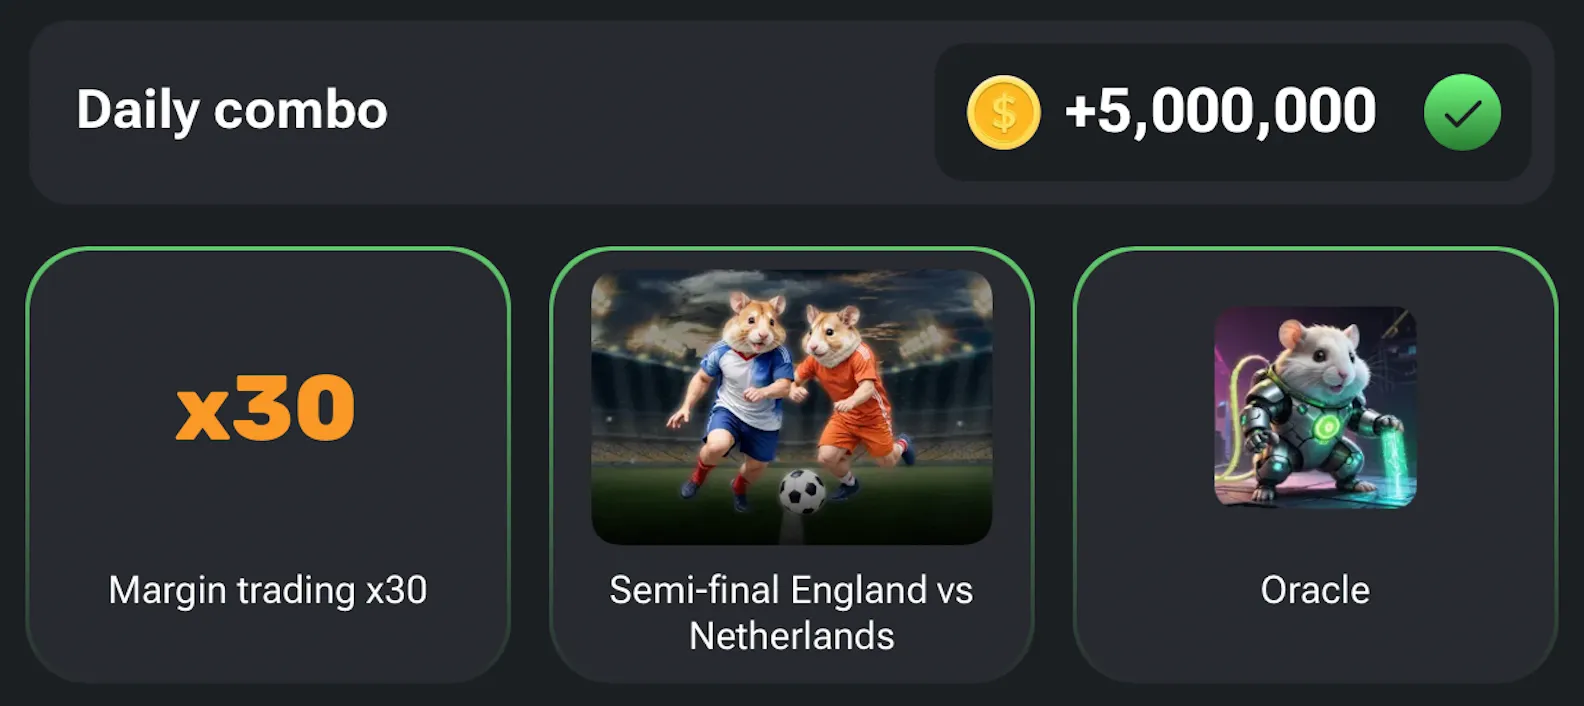Click the "Oracle" card title
The width and height of the screenshot is (1584, 706).
(1315, 590)
